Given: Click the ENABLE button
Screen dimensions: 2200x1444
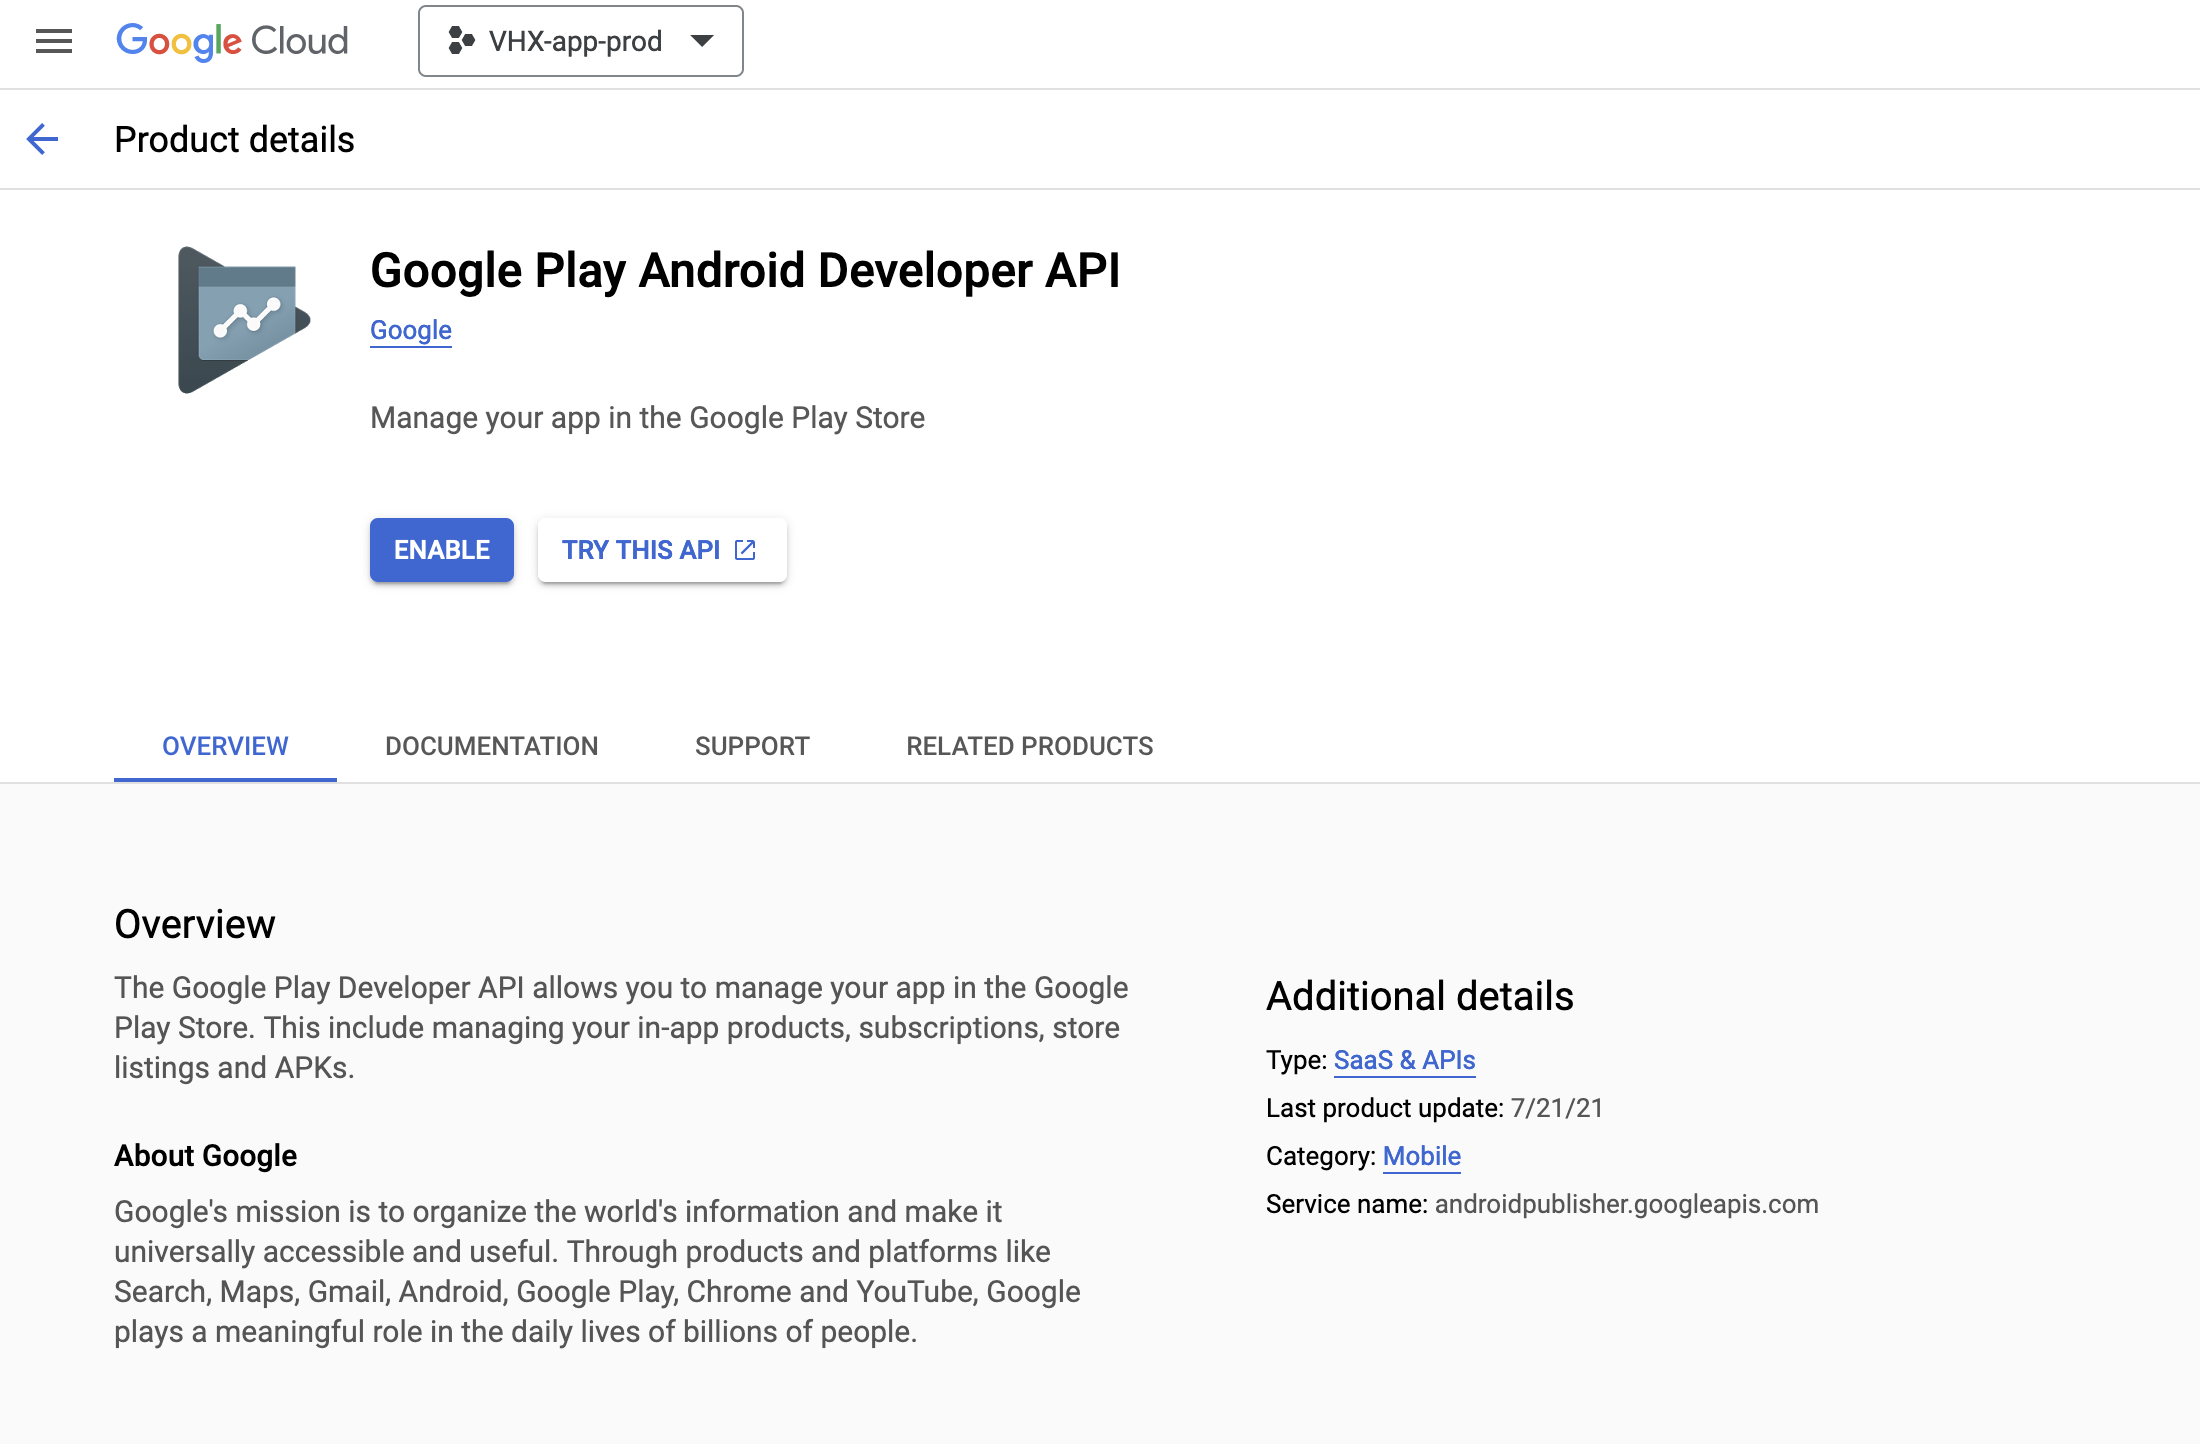Looking at the screenshot, I should 442,550.
